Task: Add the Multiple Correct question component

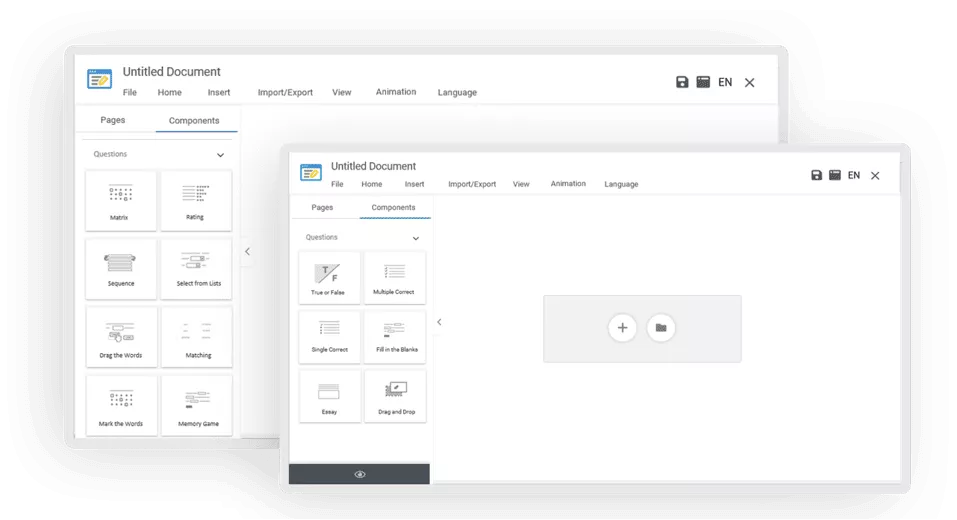Action: coord(395,278)
